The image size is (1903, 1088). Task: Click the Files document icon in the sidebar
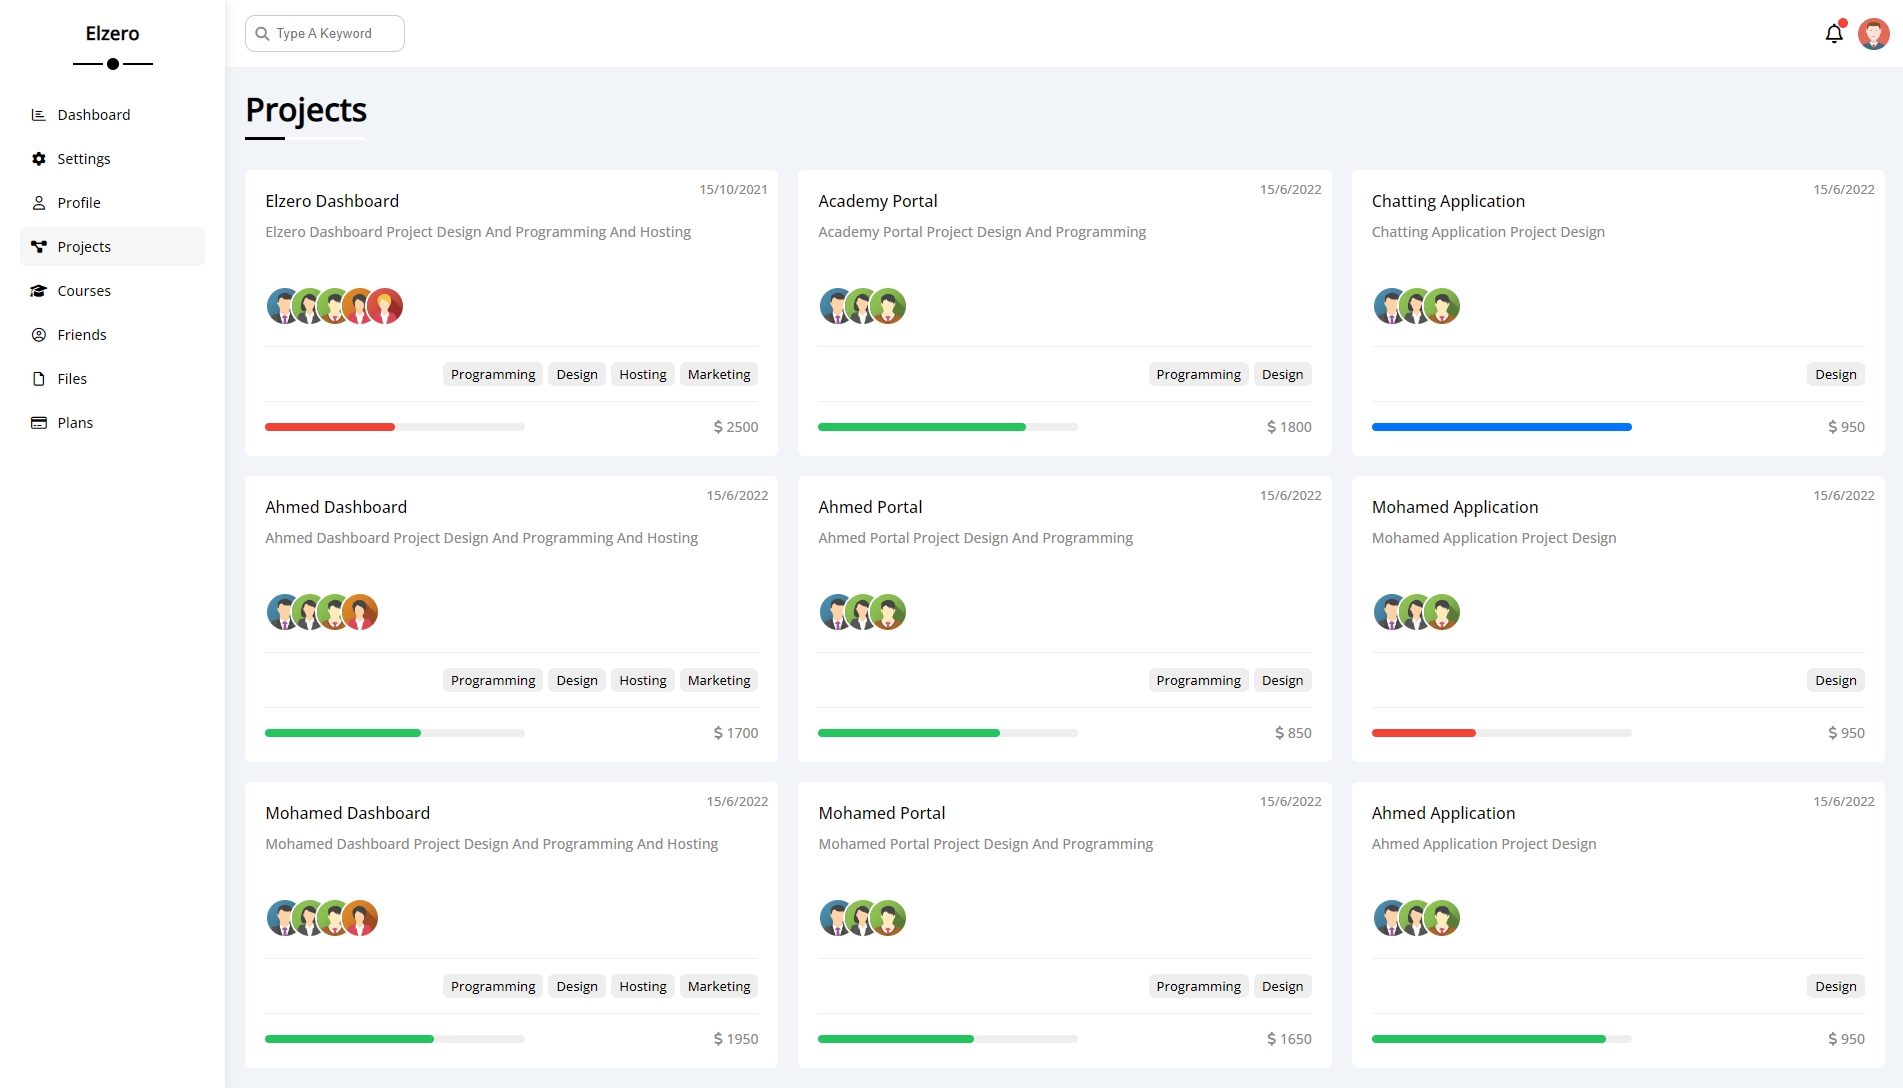tap(39, 379)
